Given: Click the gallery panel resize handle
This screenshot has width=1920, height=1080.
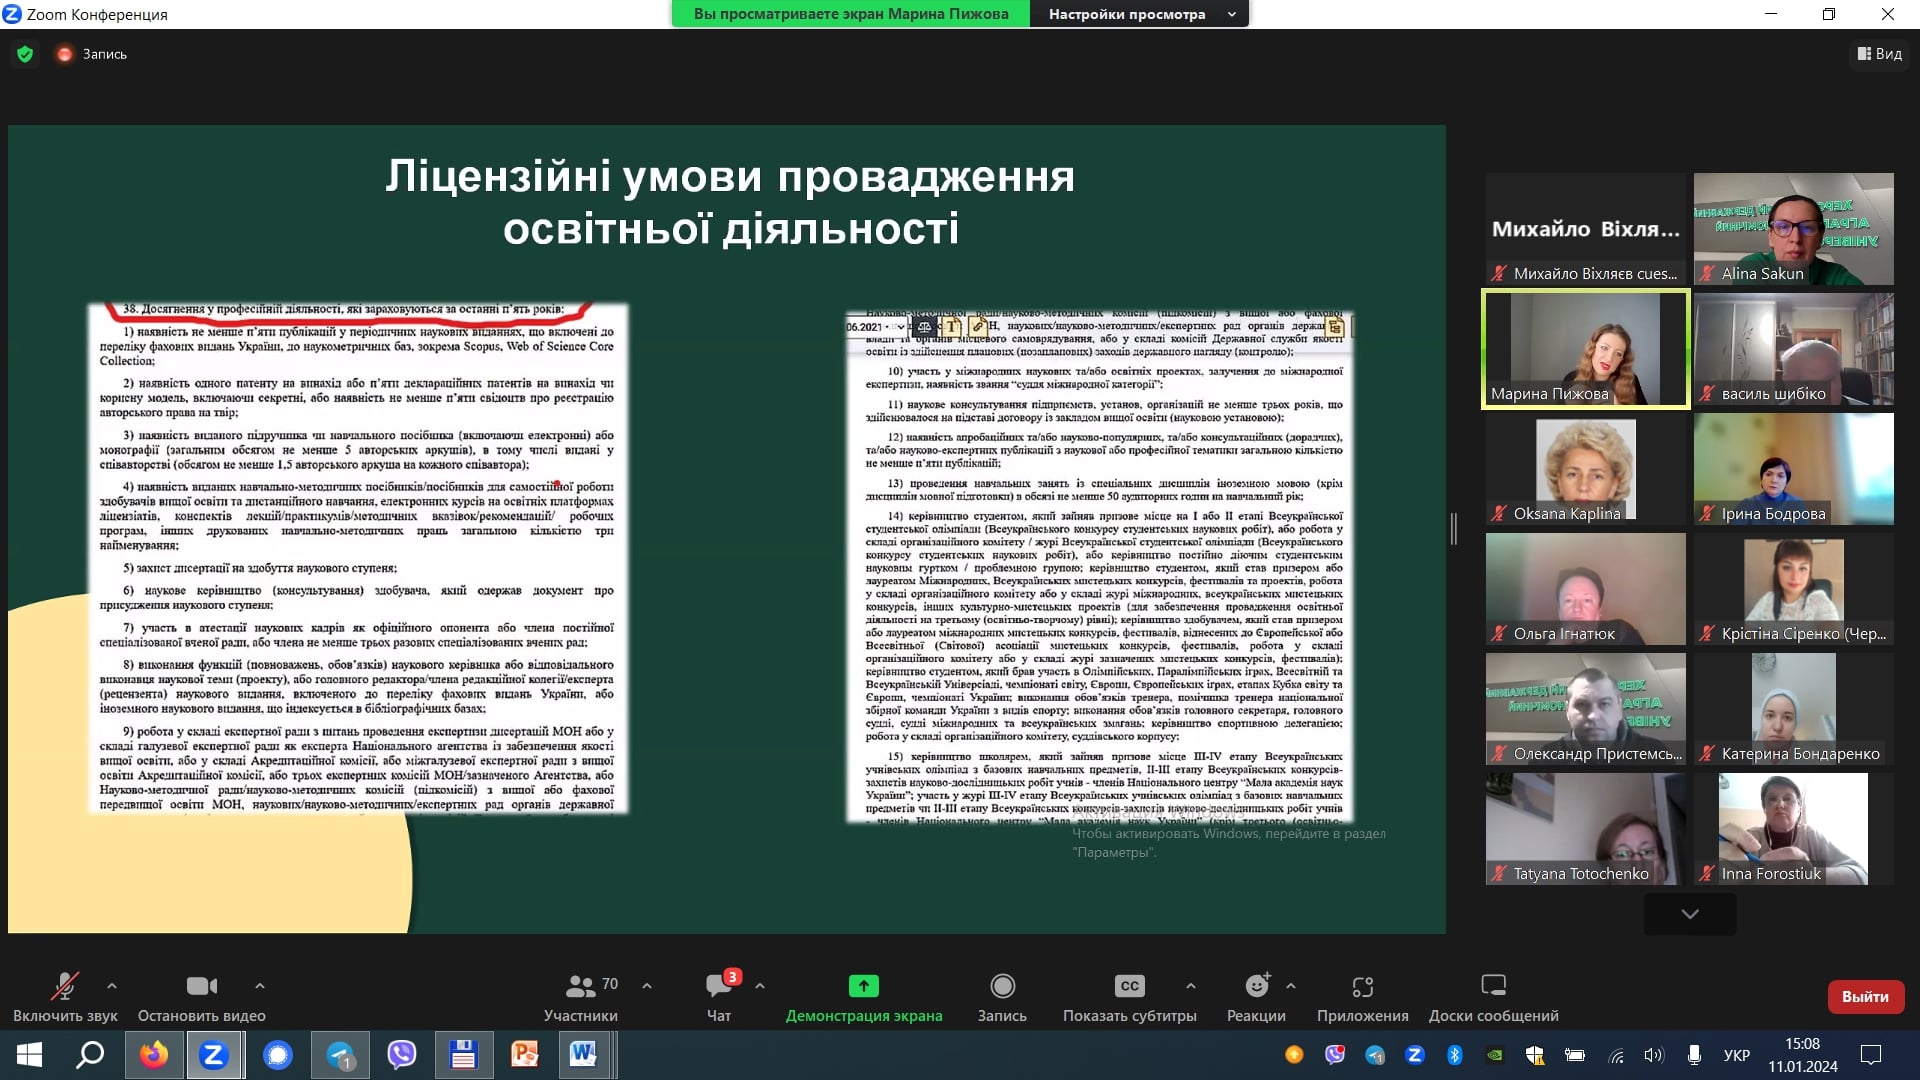Looking at the screenshot, I should coord(1454,529).
